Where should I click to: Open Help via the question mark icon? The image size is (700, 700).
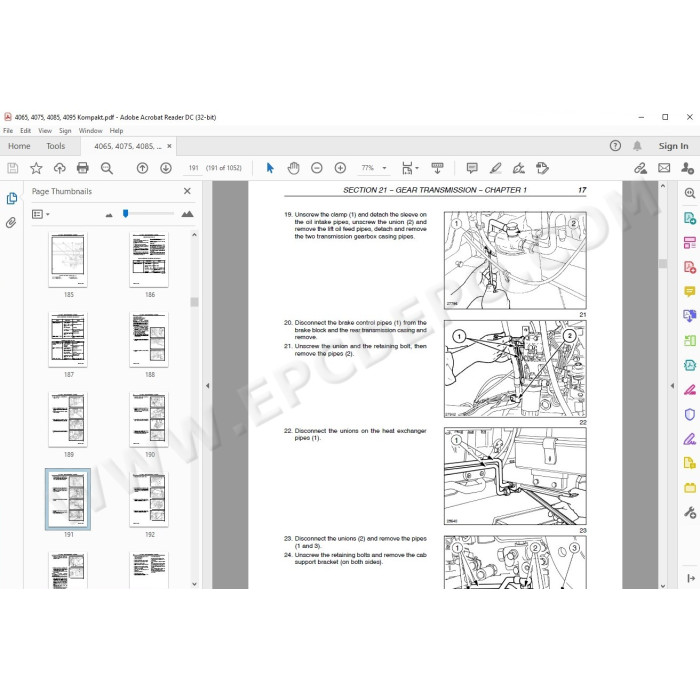click(615, 146)
